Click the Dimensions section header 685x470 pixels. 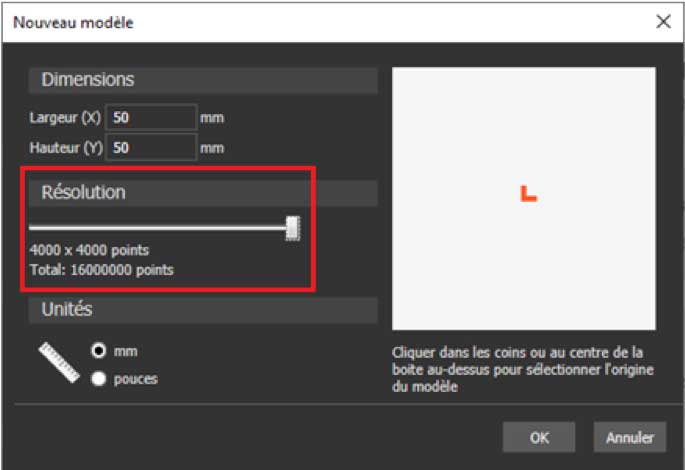88,80
